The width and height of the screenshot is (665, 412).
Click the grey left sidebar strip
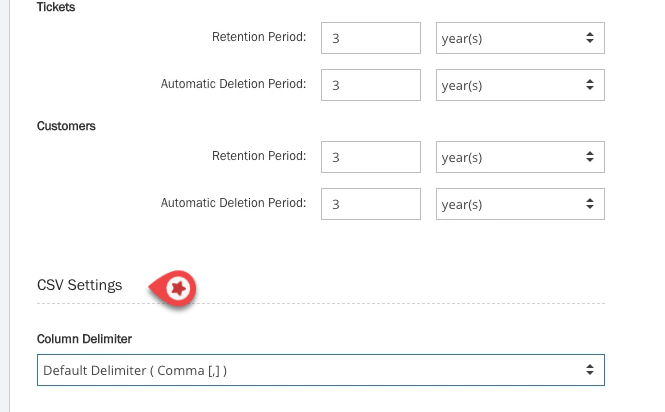tap(10, 200)
